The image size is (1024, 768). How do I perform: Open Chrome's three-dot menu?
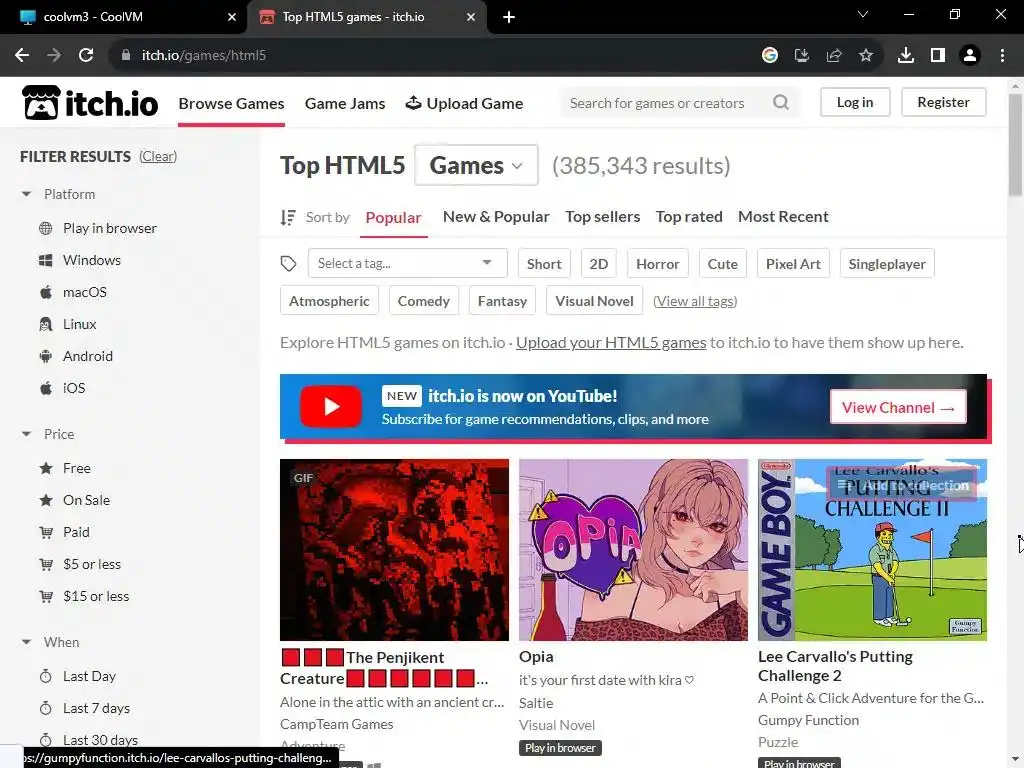1002,56
